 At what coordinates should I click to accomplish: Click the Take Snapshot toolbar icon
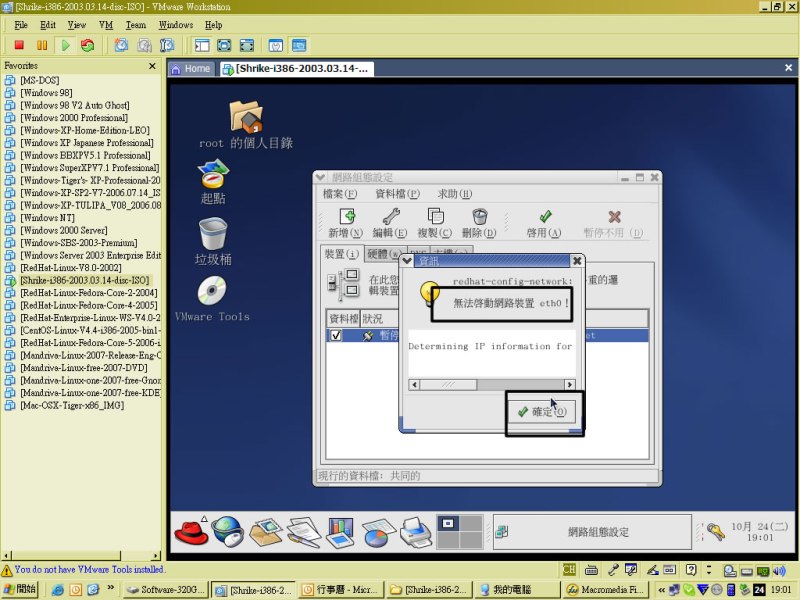coord(121,45)
